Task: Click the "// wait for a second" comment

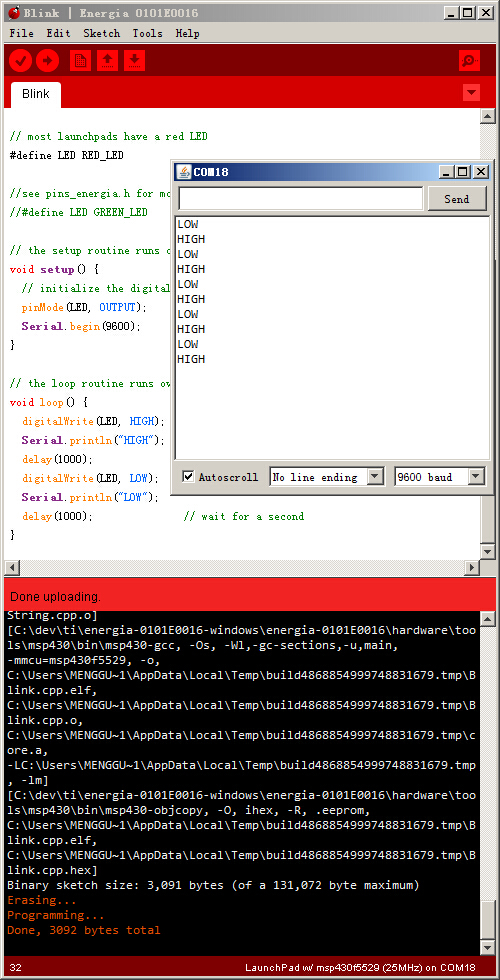Action: tap(244, 516)
